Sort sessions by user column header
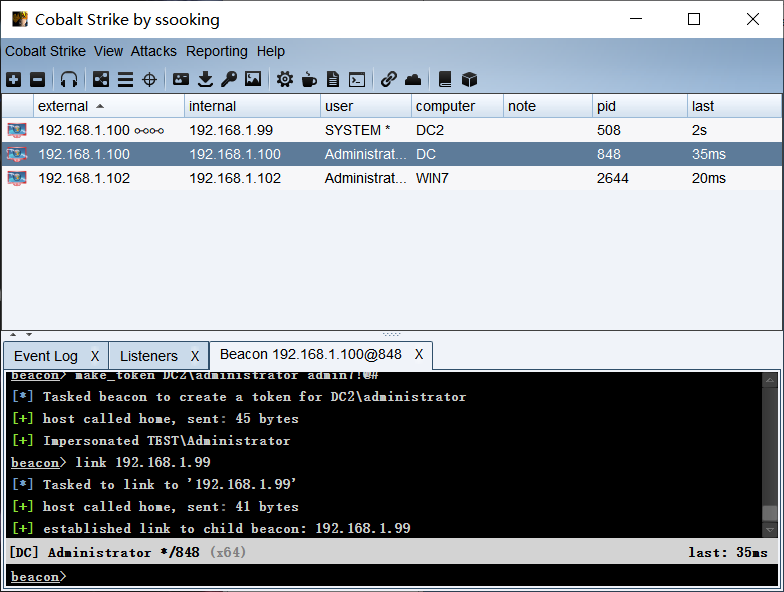 (366, 106)
